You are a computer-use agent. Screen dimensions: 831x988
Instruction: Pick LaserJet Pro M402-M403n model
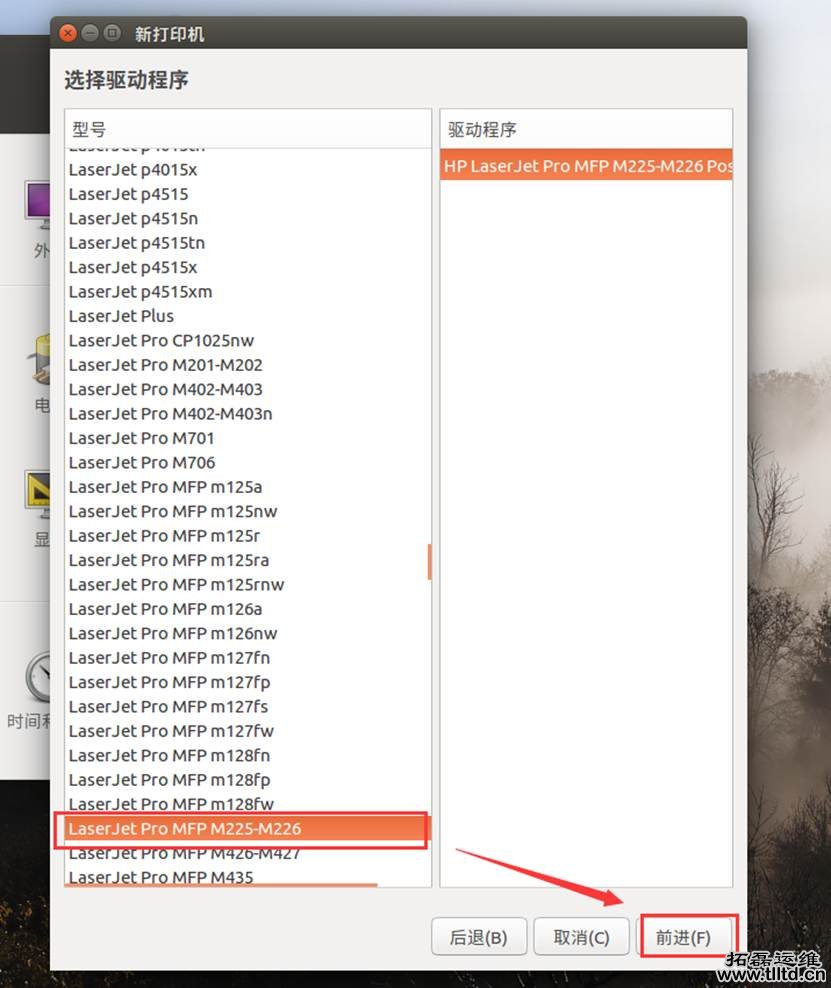tap(171, 413)
